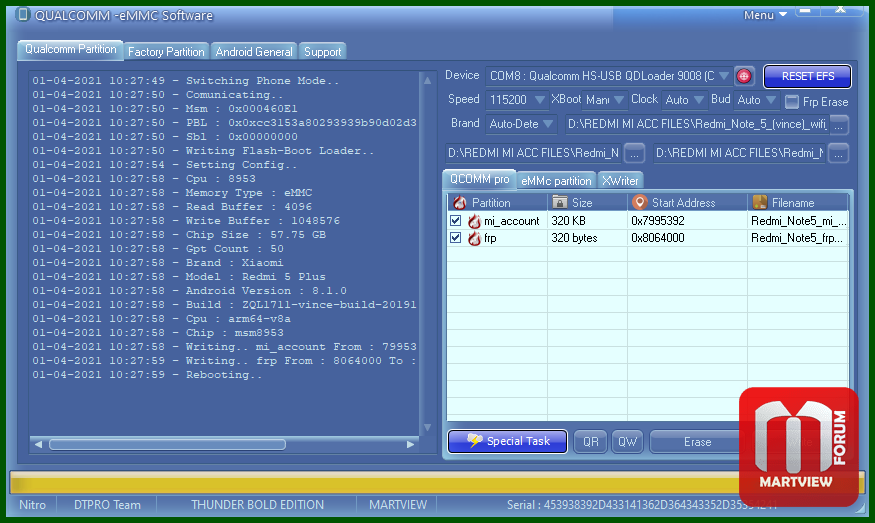Click flame icon in Partition column header

click(459, 203)
